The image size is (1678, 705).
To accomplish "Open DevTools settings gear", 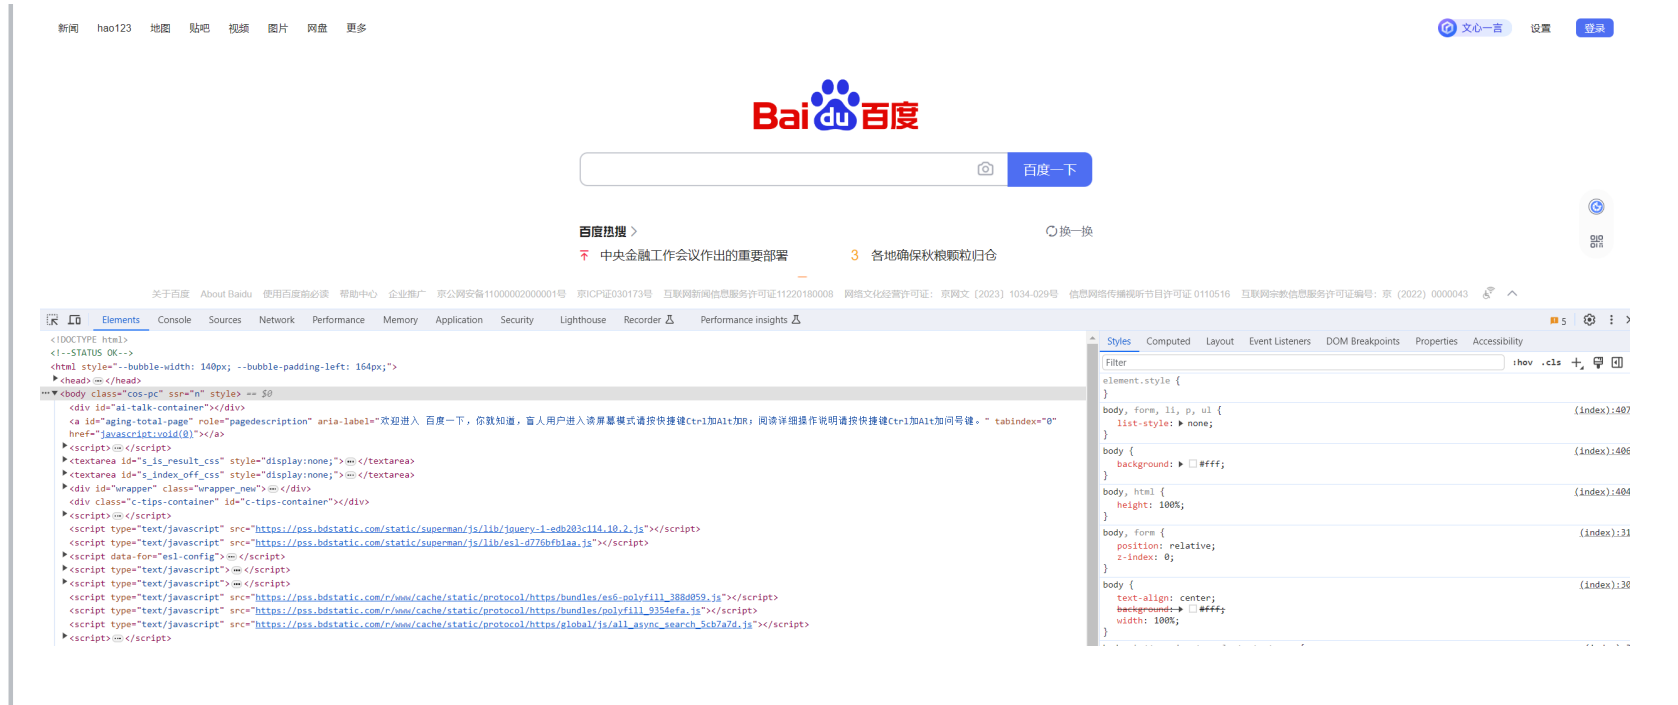I will (1589, 320).
